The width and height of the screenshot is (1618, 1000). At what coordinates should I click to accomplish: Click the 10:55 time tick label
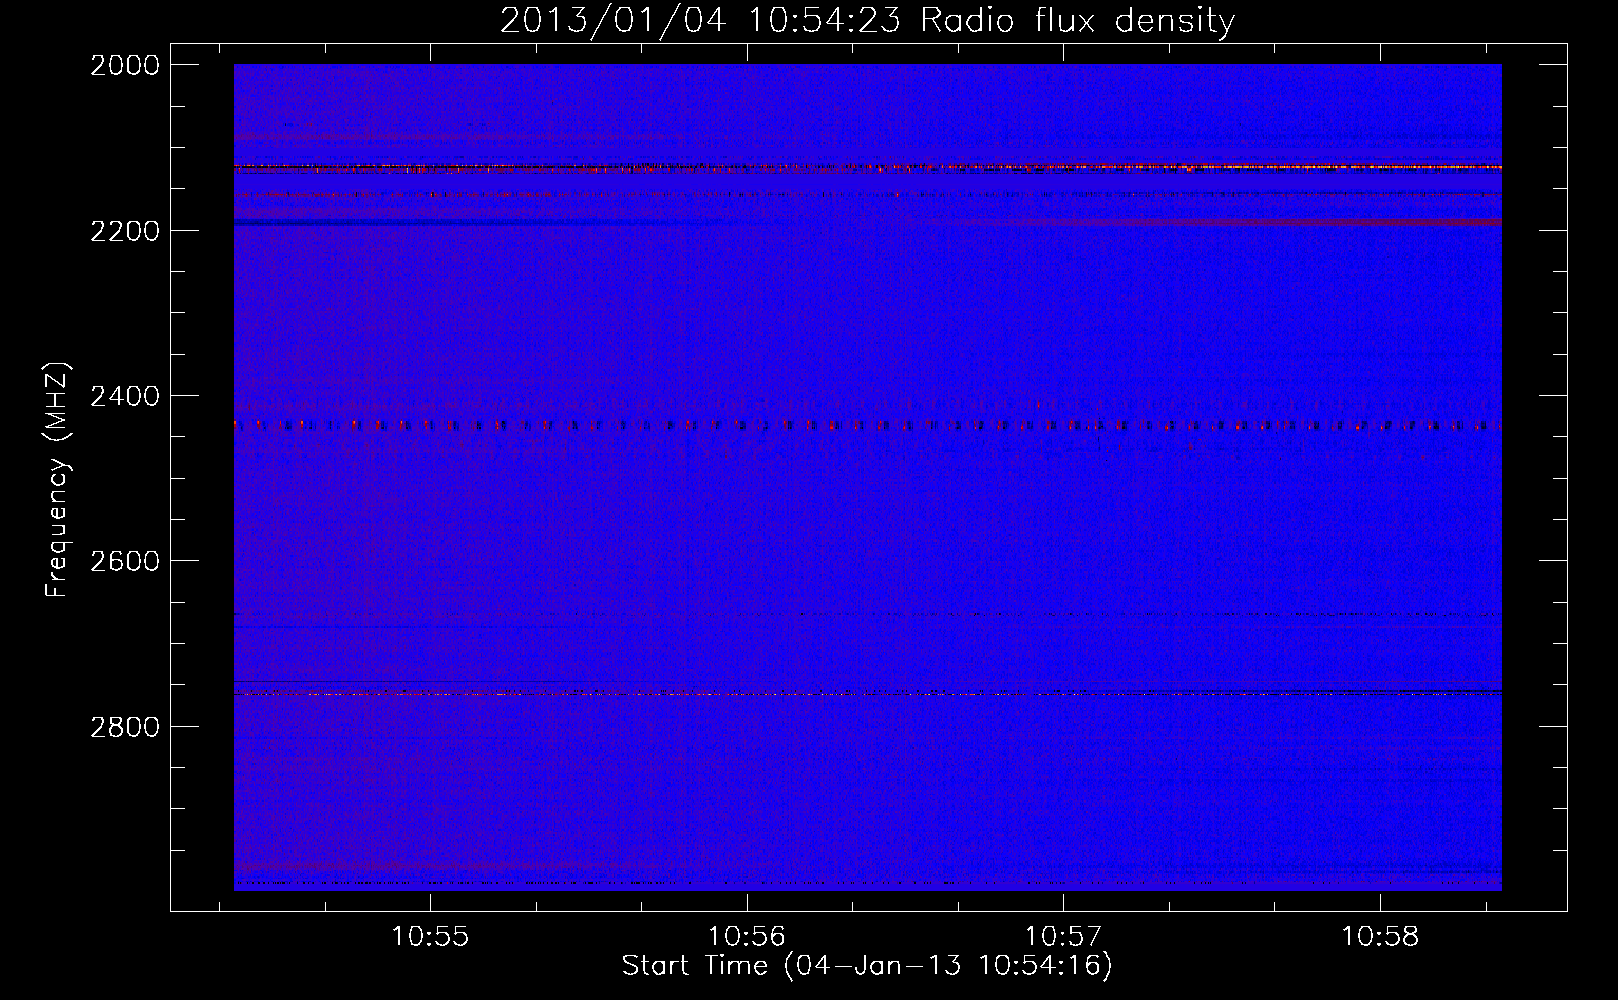click(x=430, y=937)
